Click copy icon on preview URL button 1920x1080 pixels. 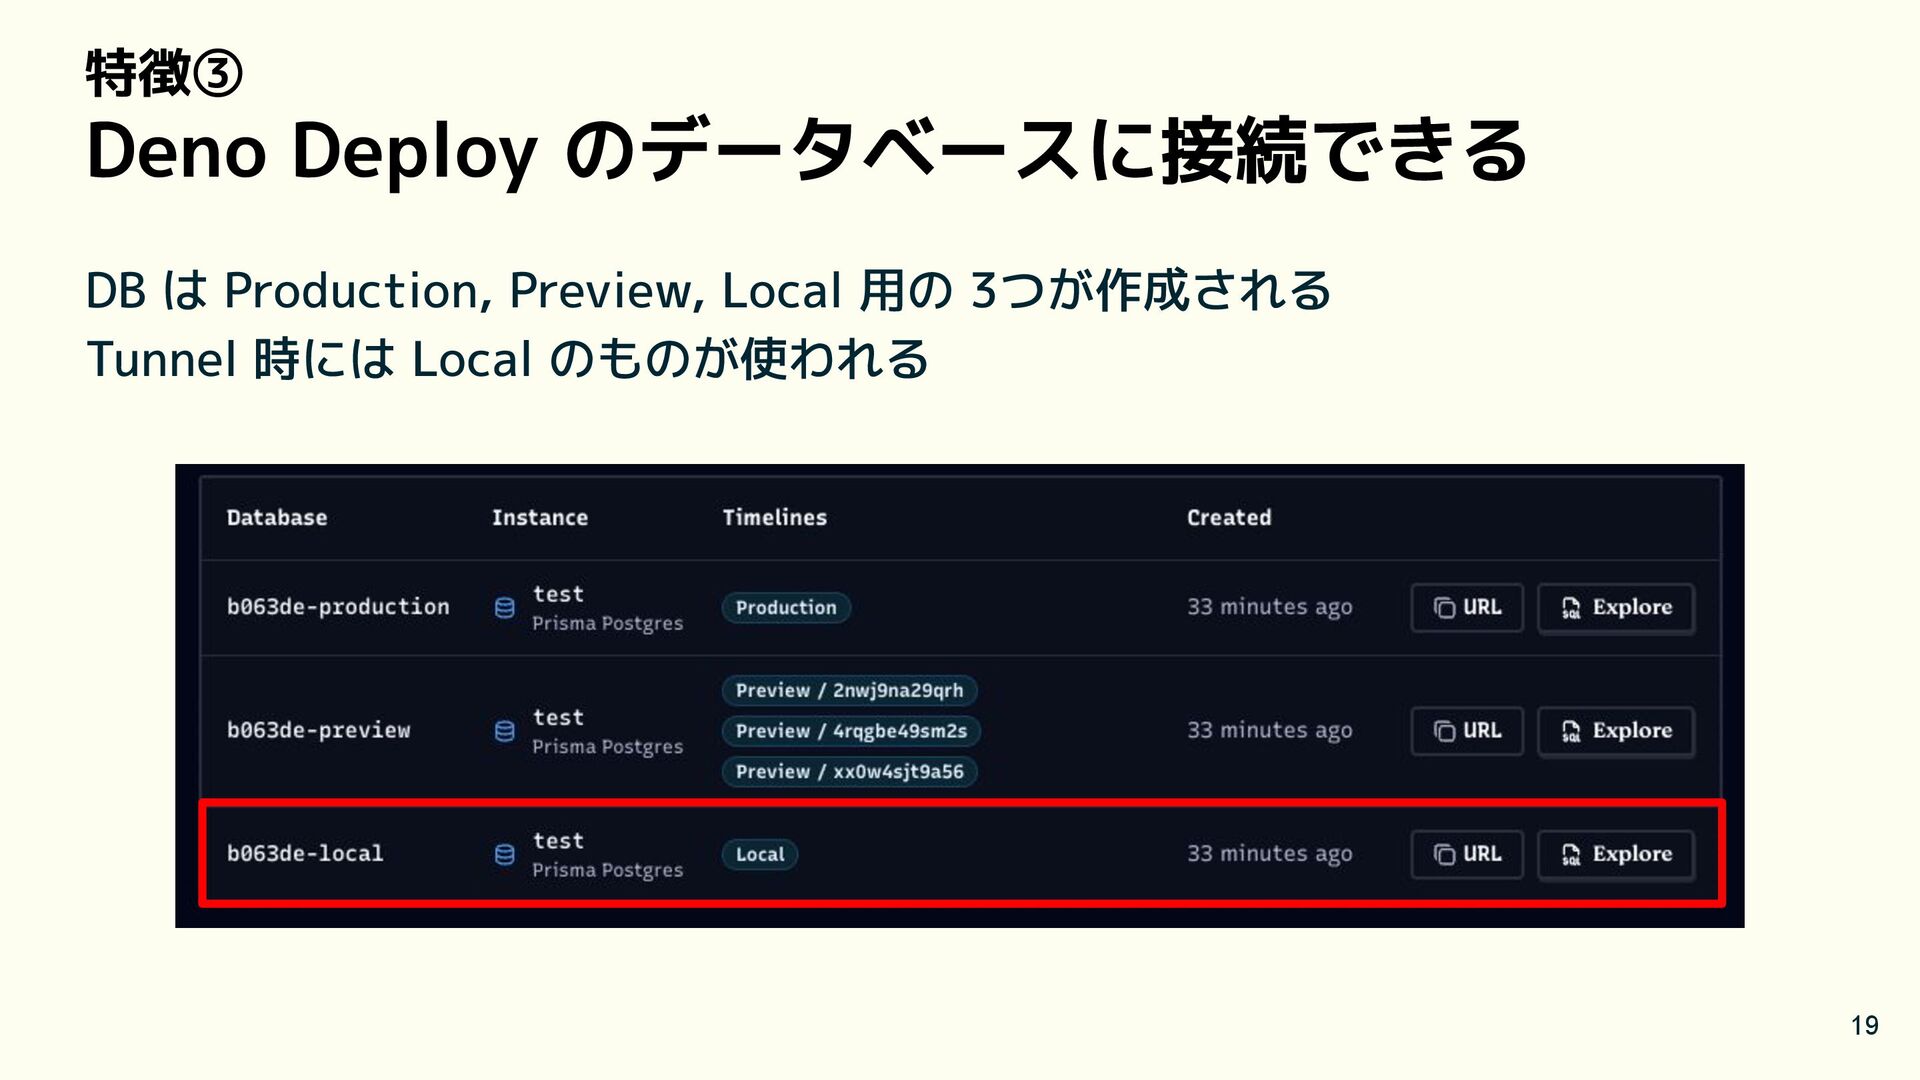click(1444, 731)
